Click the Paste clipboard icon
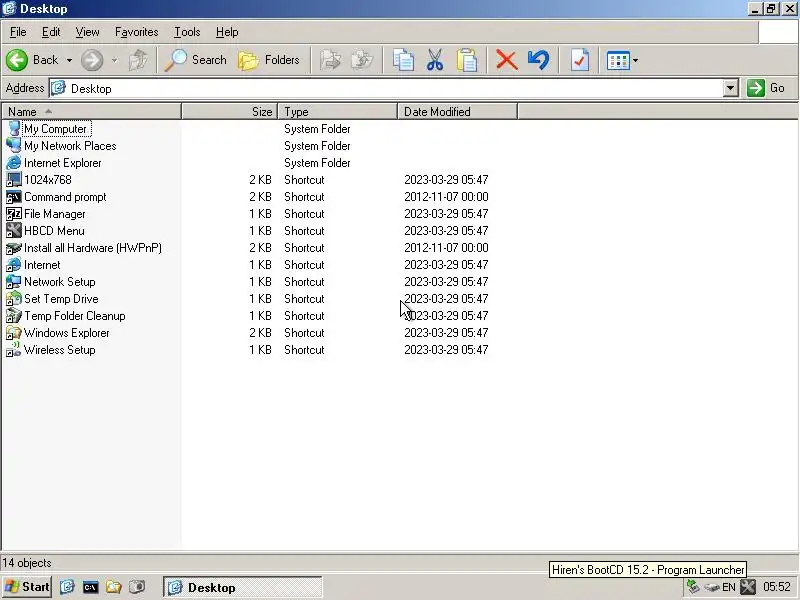 467,60
